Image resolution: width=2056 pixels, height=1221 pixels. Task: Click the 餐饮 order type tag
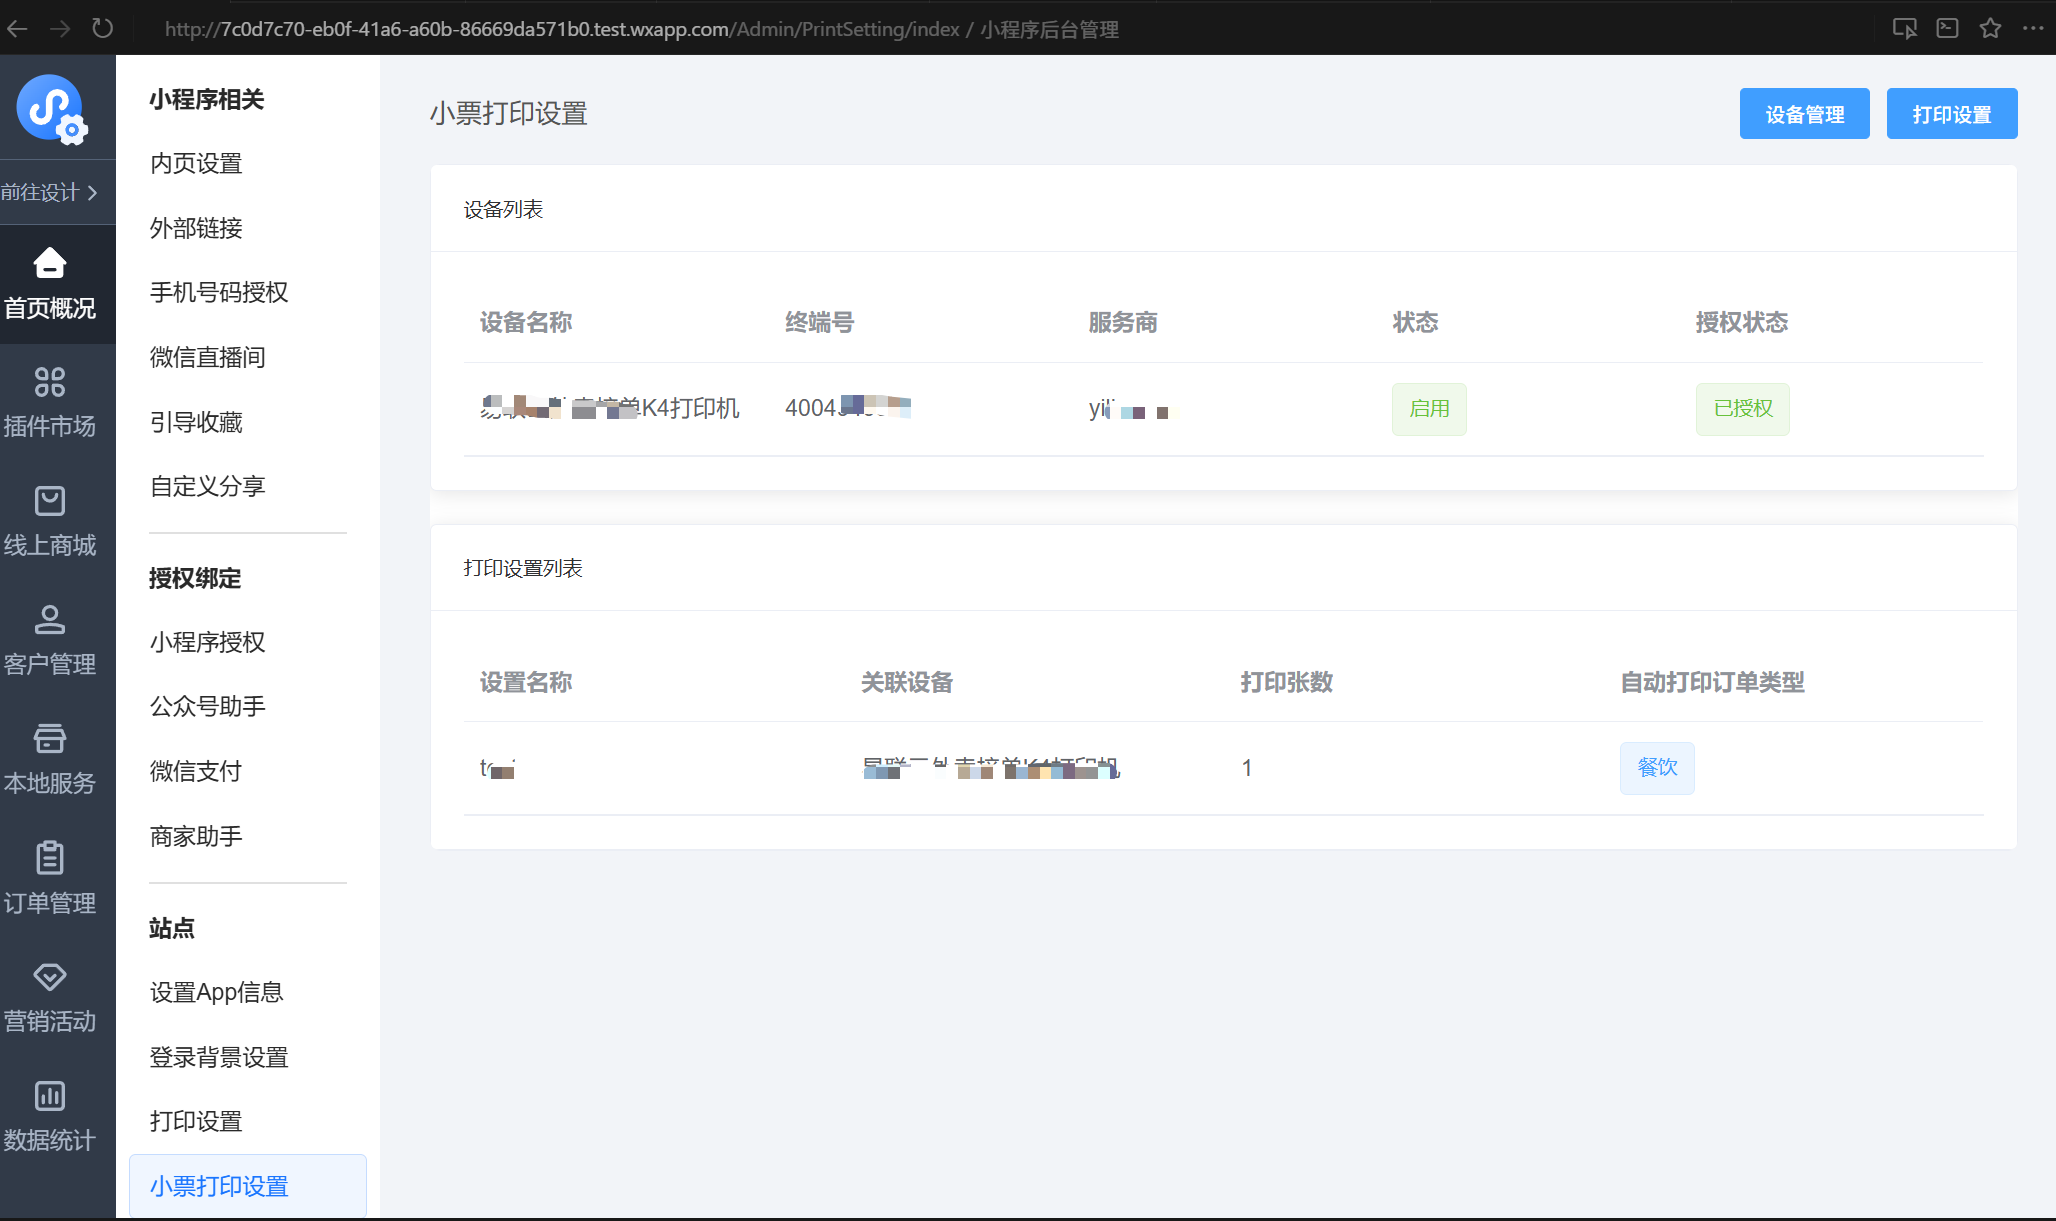click(x=1657, y=768)
